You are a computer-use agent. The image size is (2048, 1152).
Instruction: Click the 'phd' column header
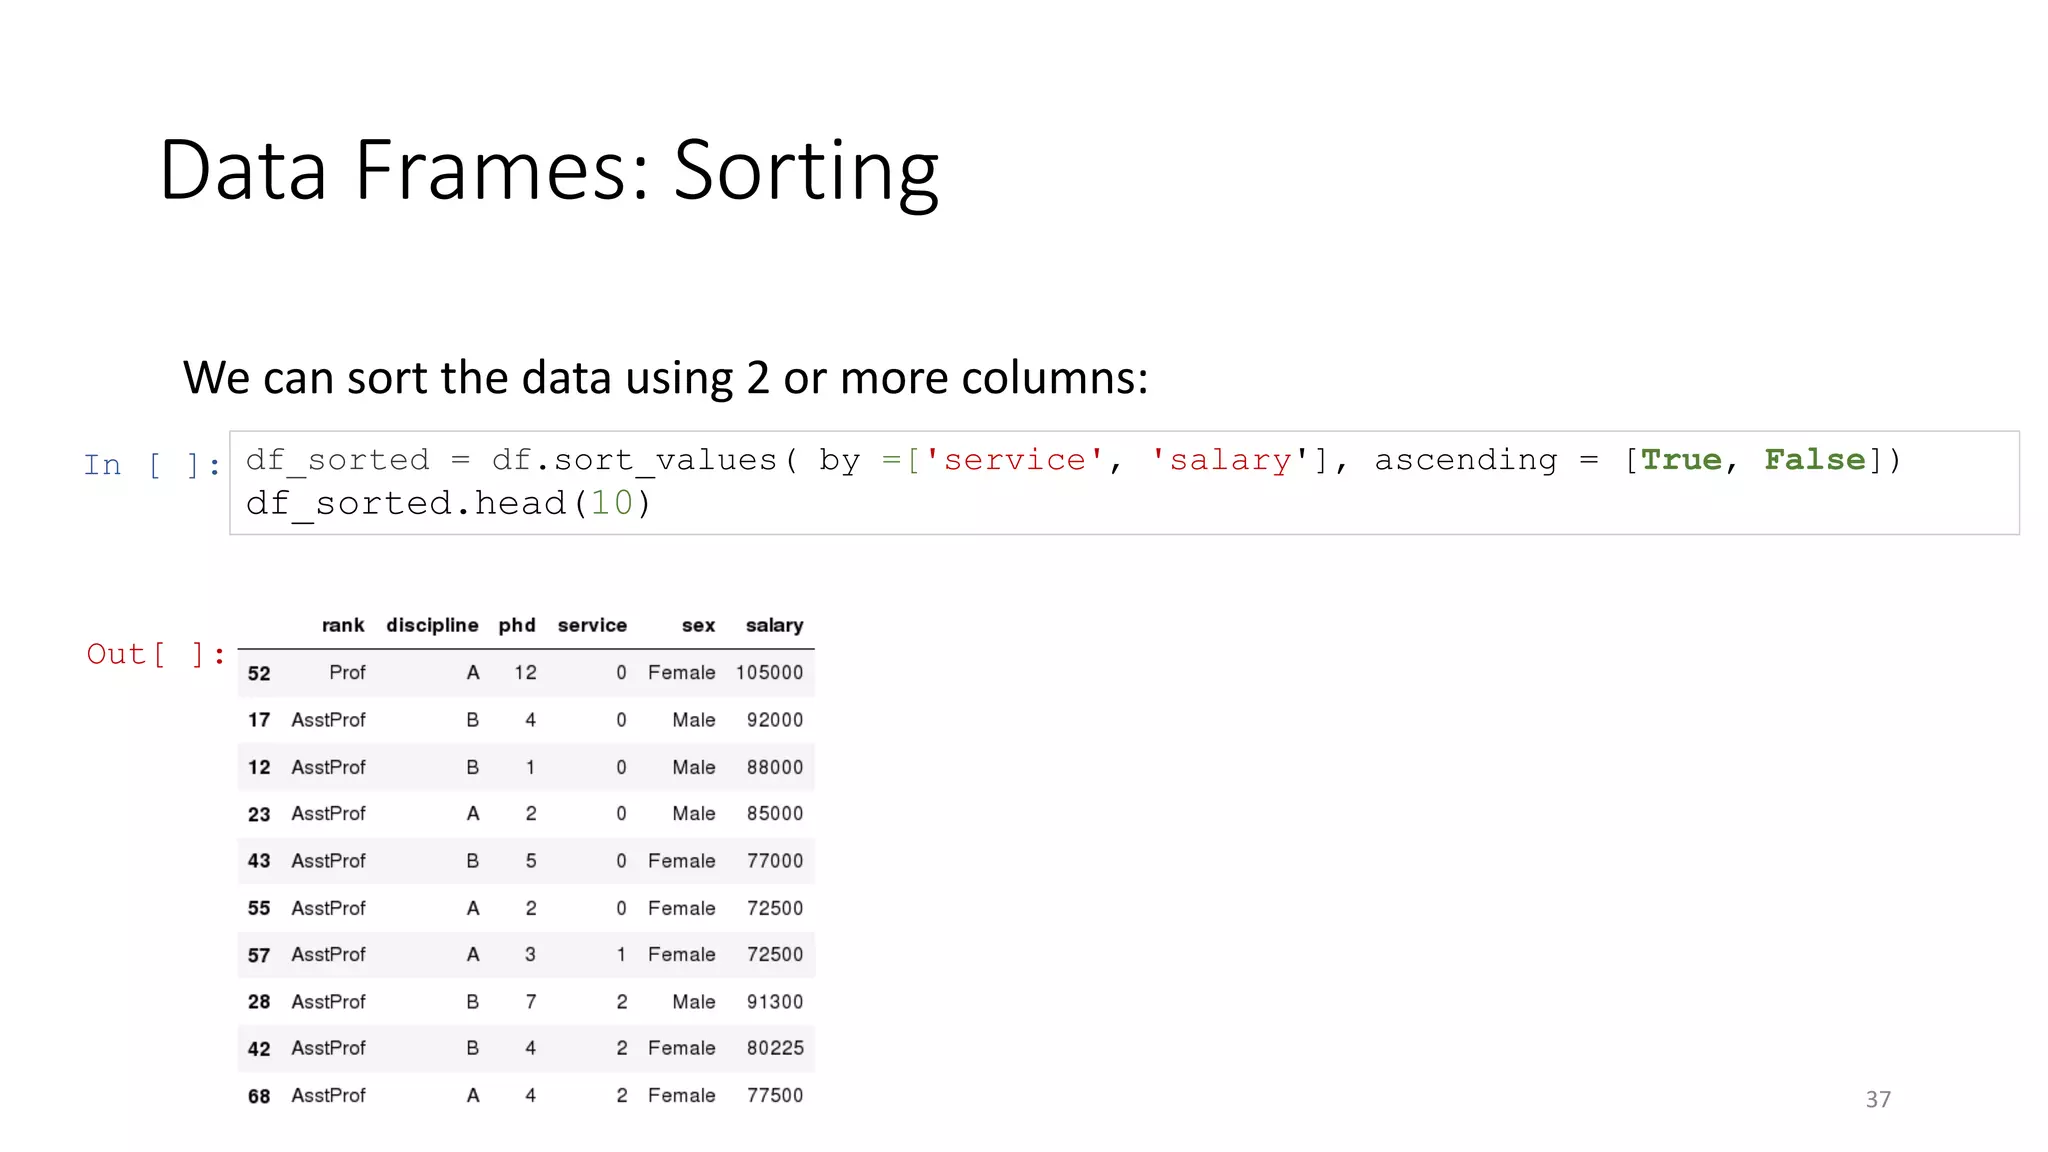click(x=517, y=625)
